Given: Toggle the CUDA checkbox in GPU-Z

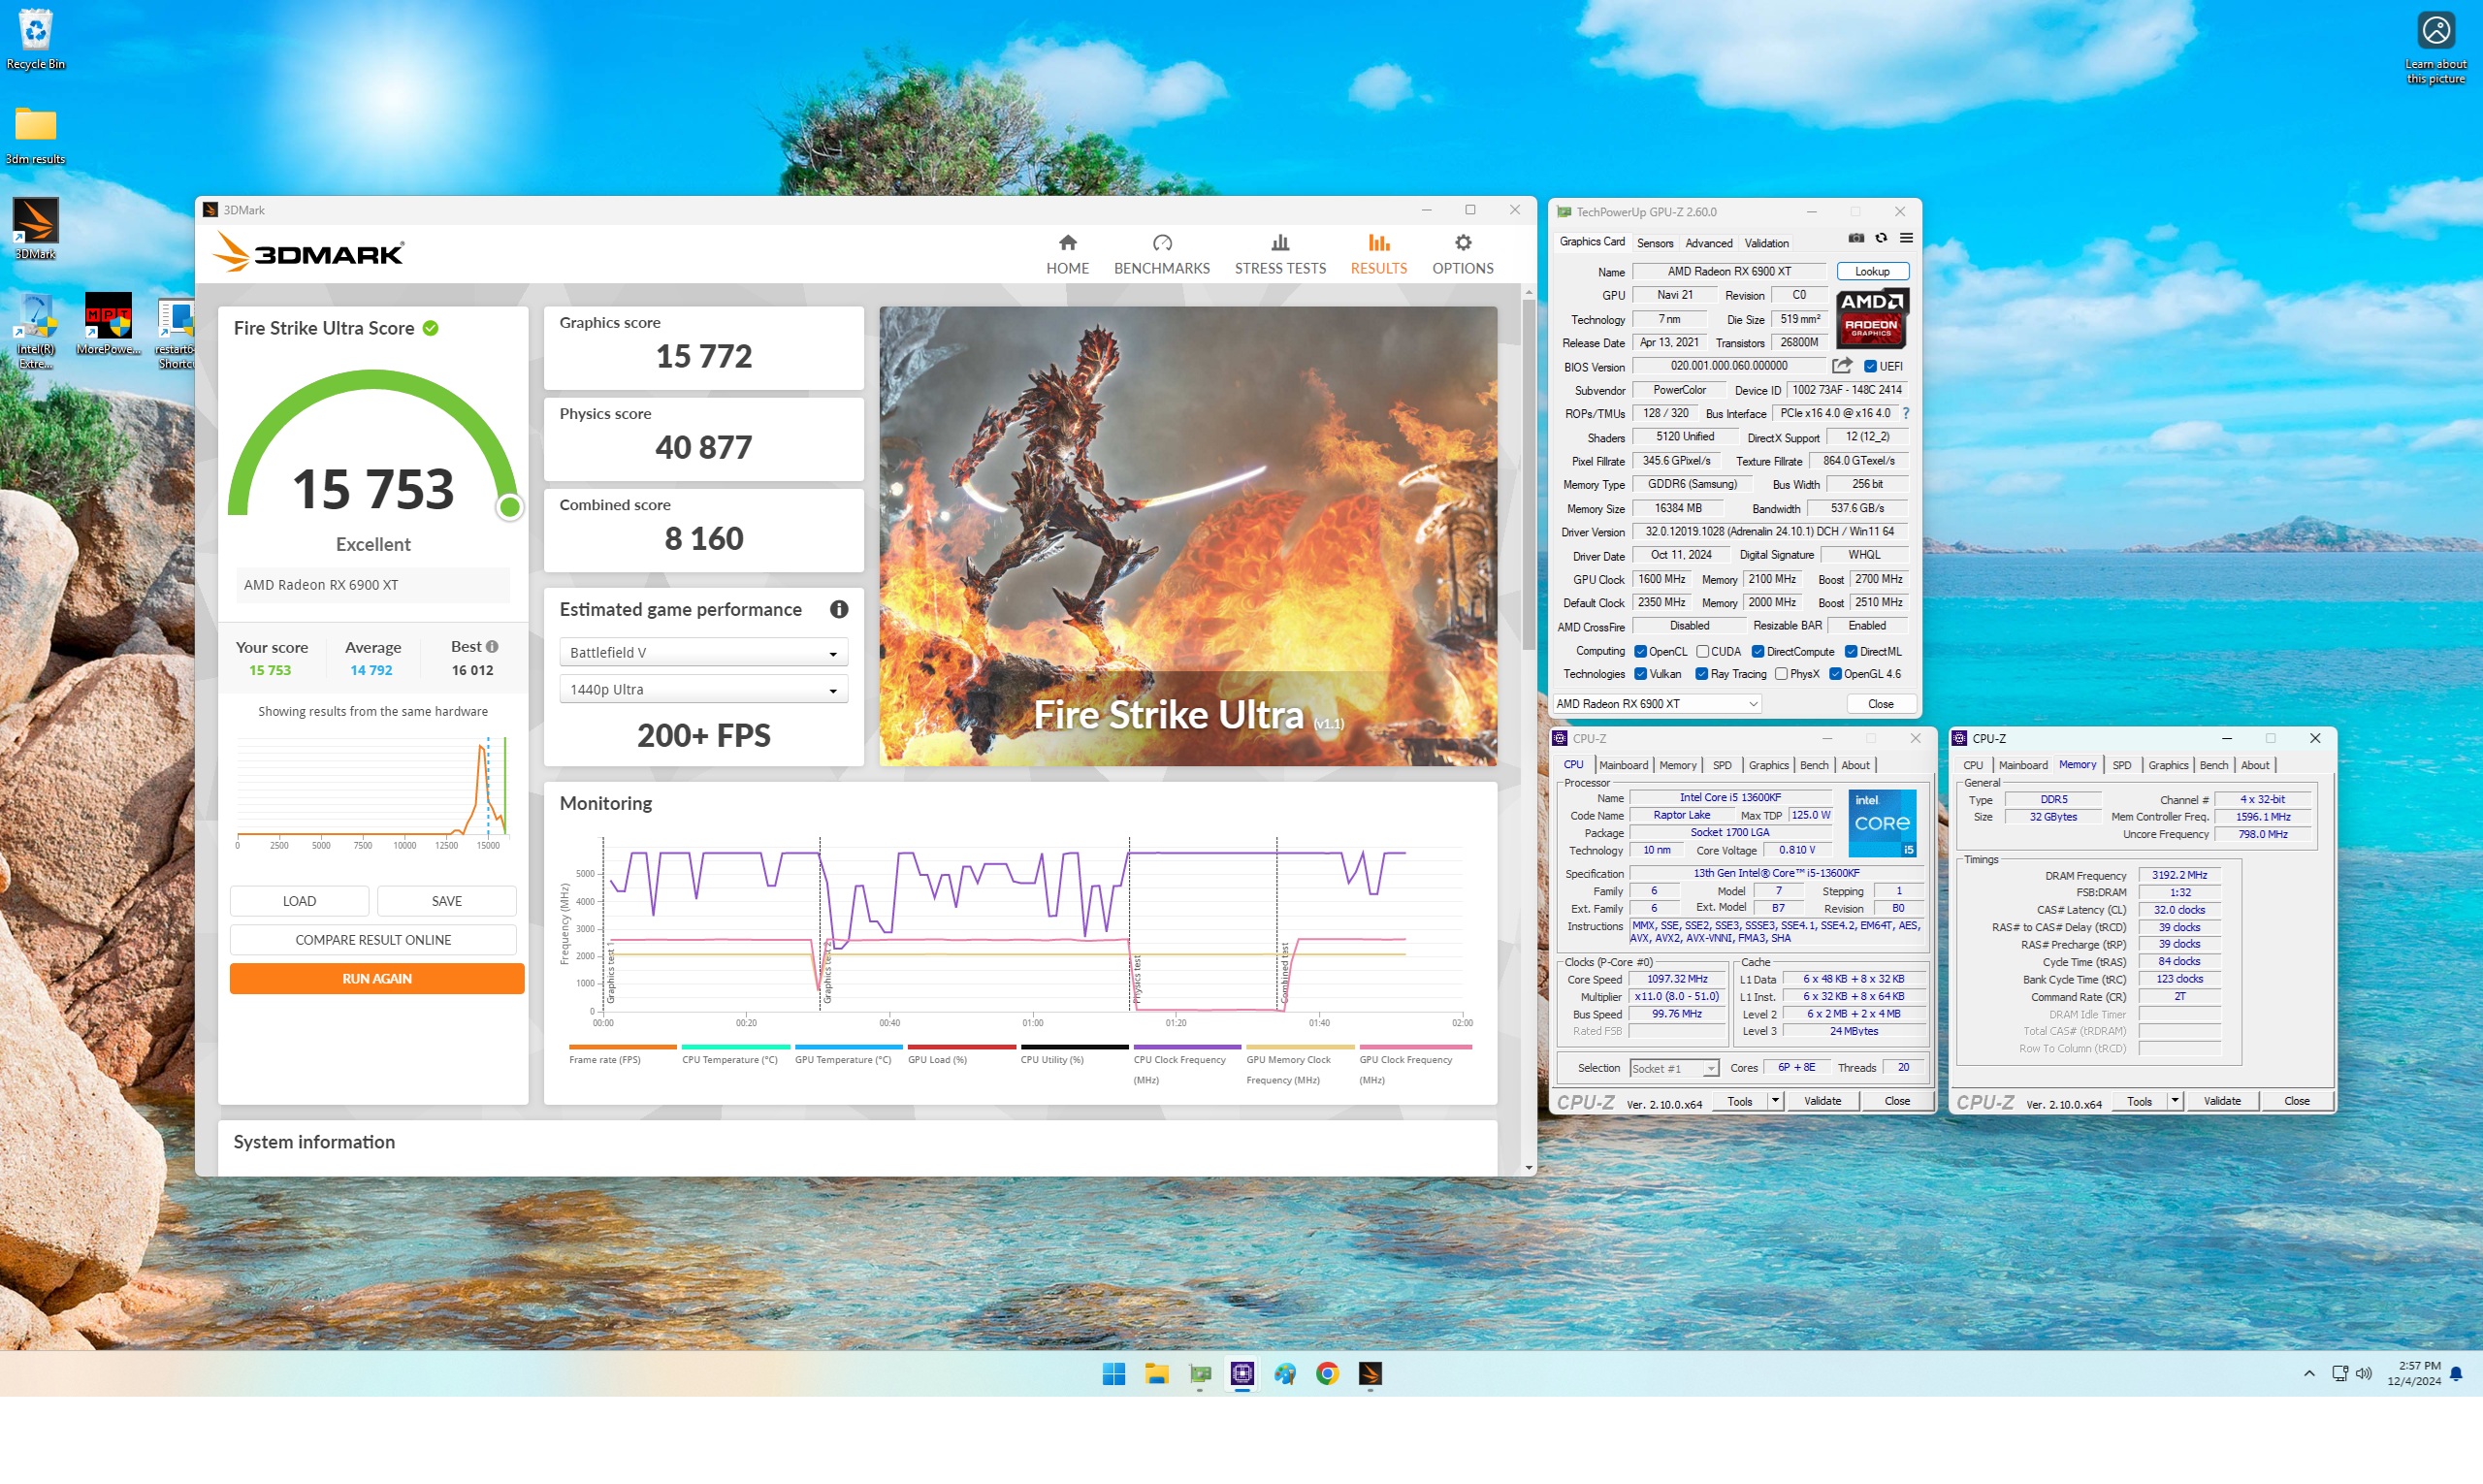Looking at the screenshot, I should (x=1701, y=651).
